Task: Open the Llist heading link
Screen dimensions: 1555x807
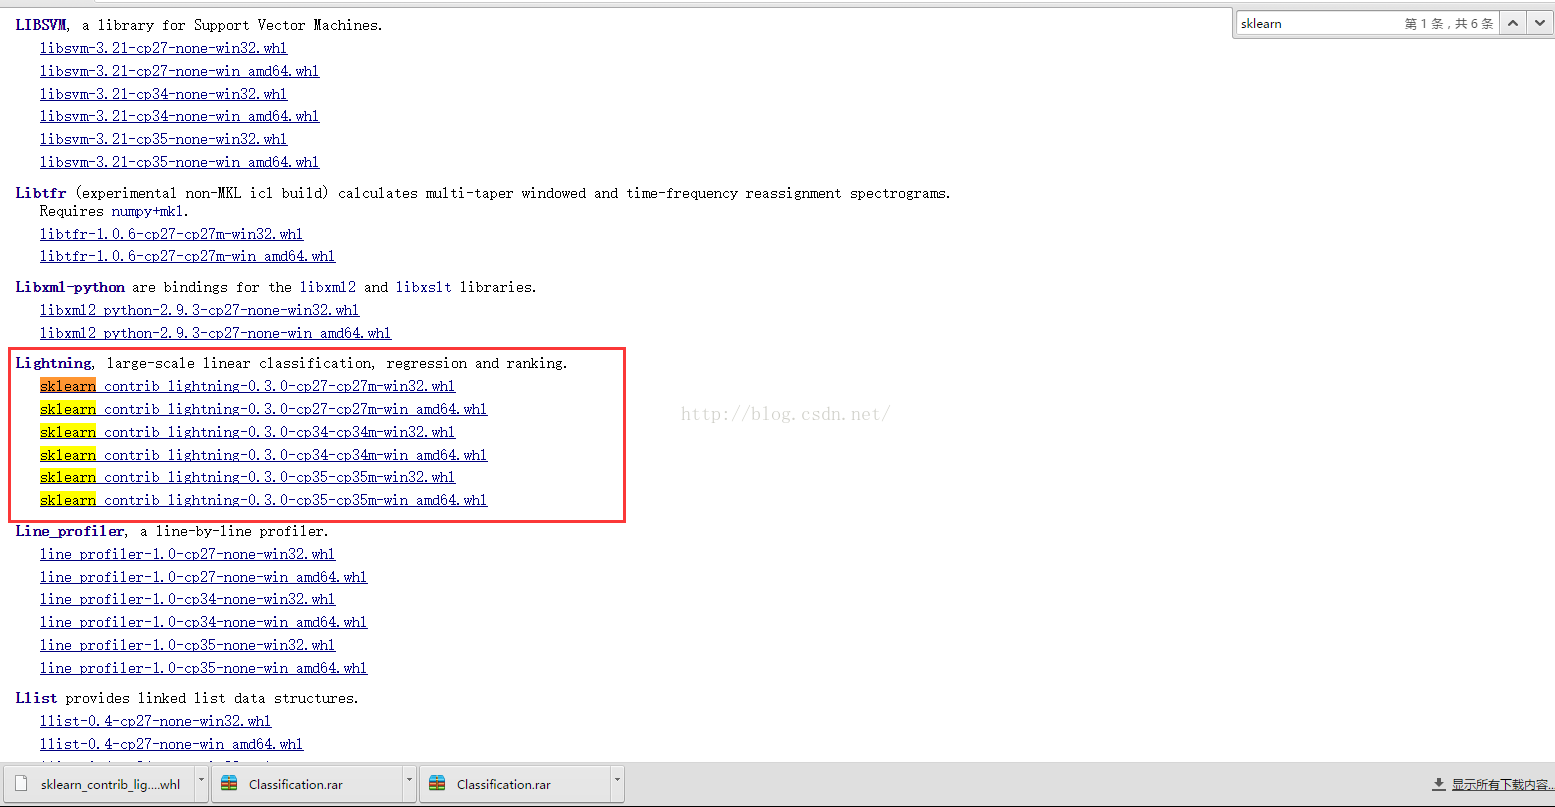Action: click(x=36, y=698)
